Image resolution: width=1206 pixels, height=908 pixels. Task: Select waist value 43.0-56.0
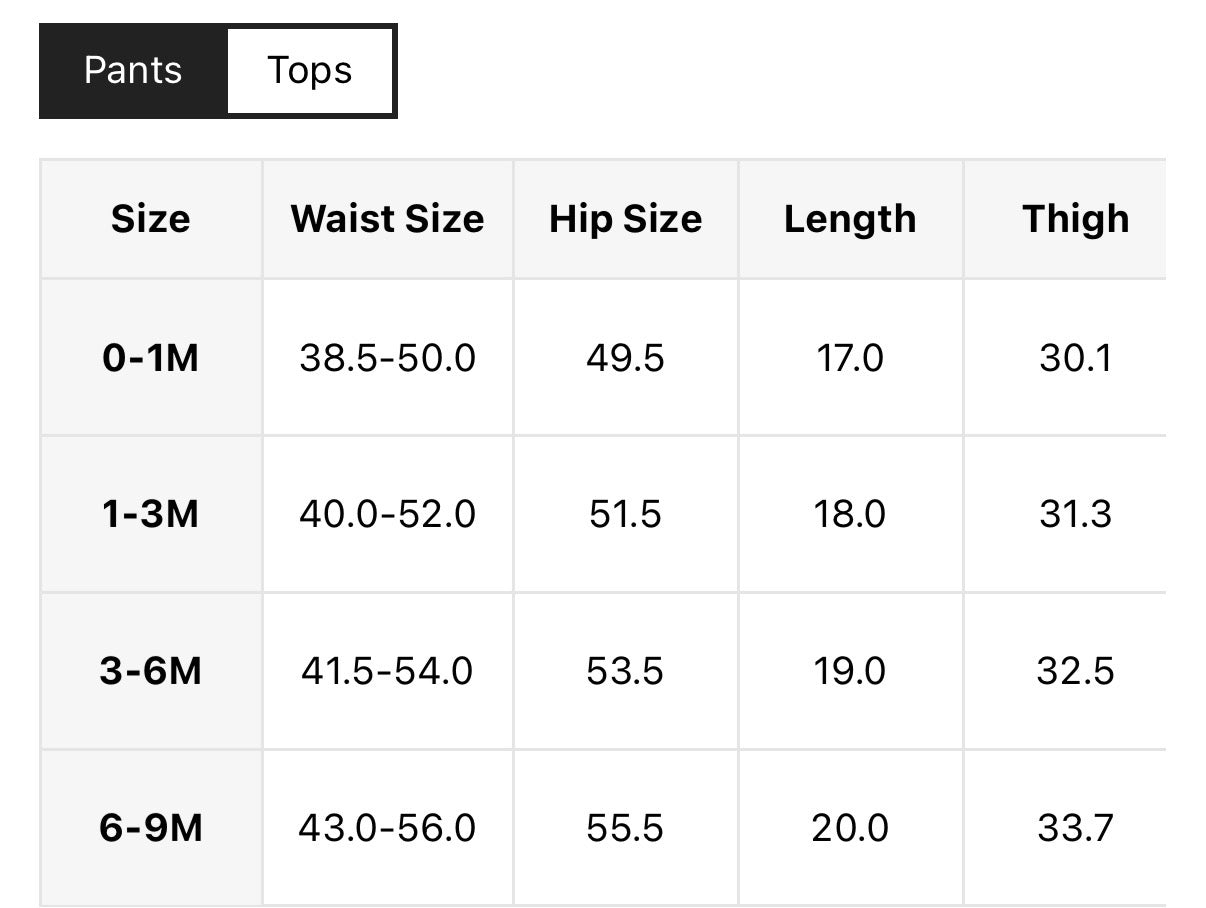click(x=387, y=828)
